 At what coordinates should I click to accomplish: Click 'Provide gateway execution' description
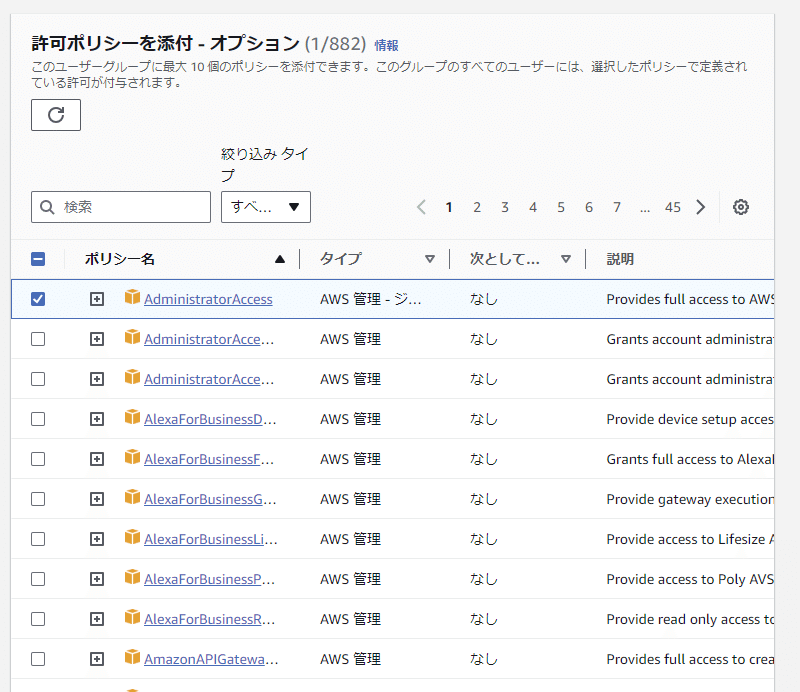click(x=690, y=499)
